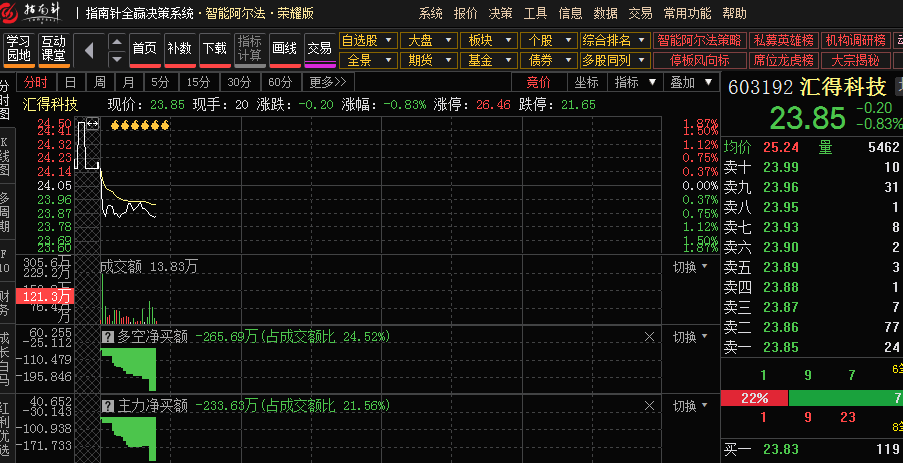Open the 工具 menu
Viewport: 903px width, 463px height.
pyautogui.click(x=536, y=13)
